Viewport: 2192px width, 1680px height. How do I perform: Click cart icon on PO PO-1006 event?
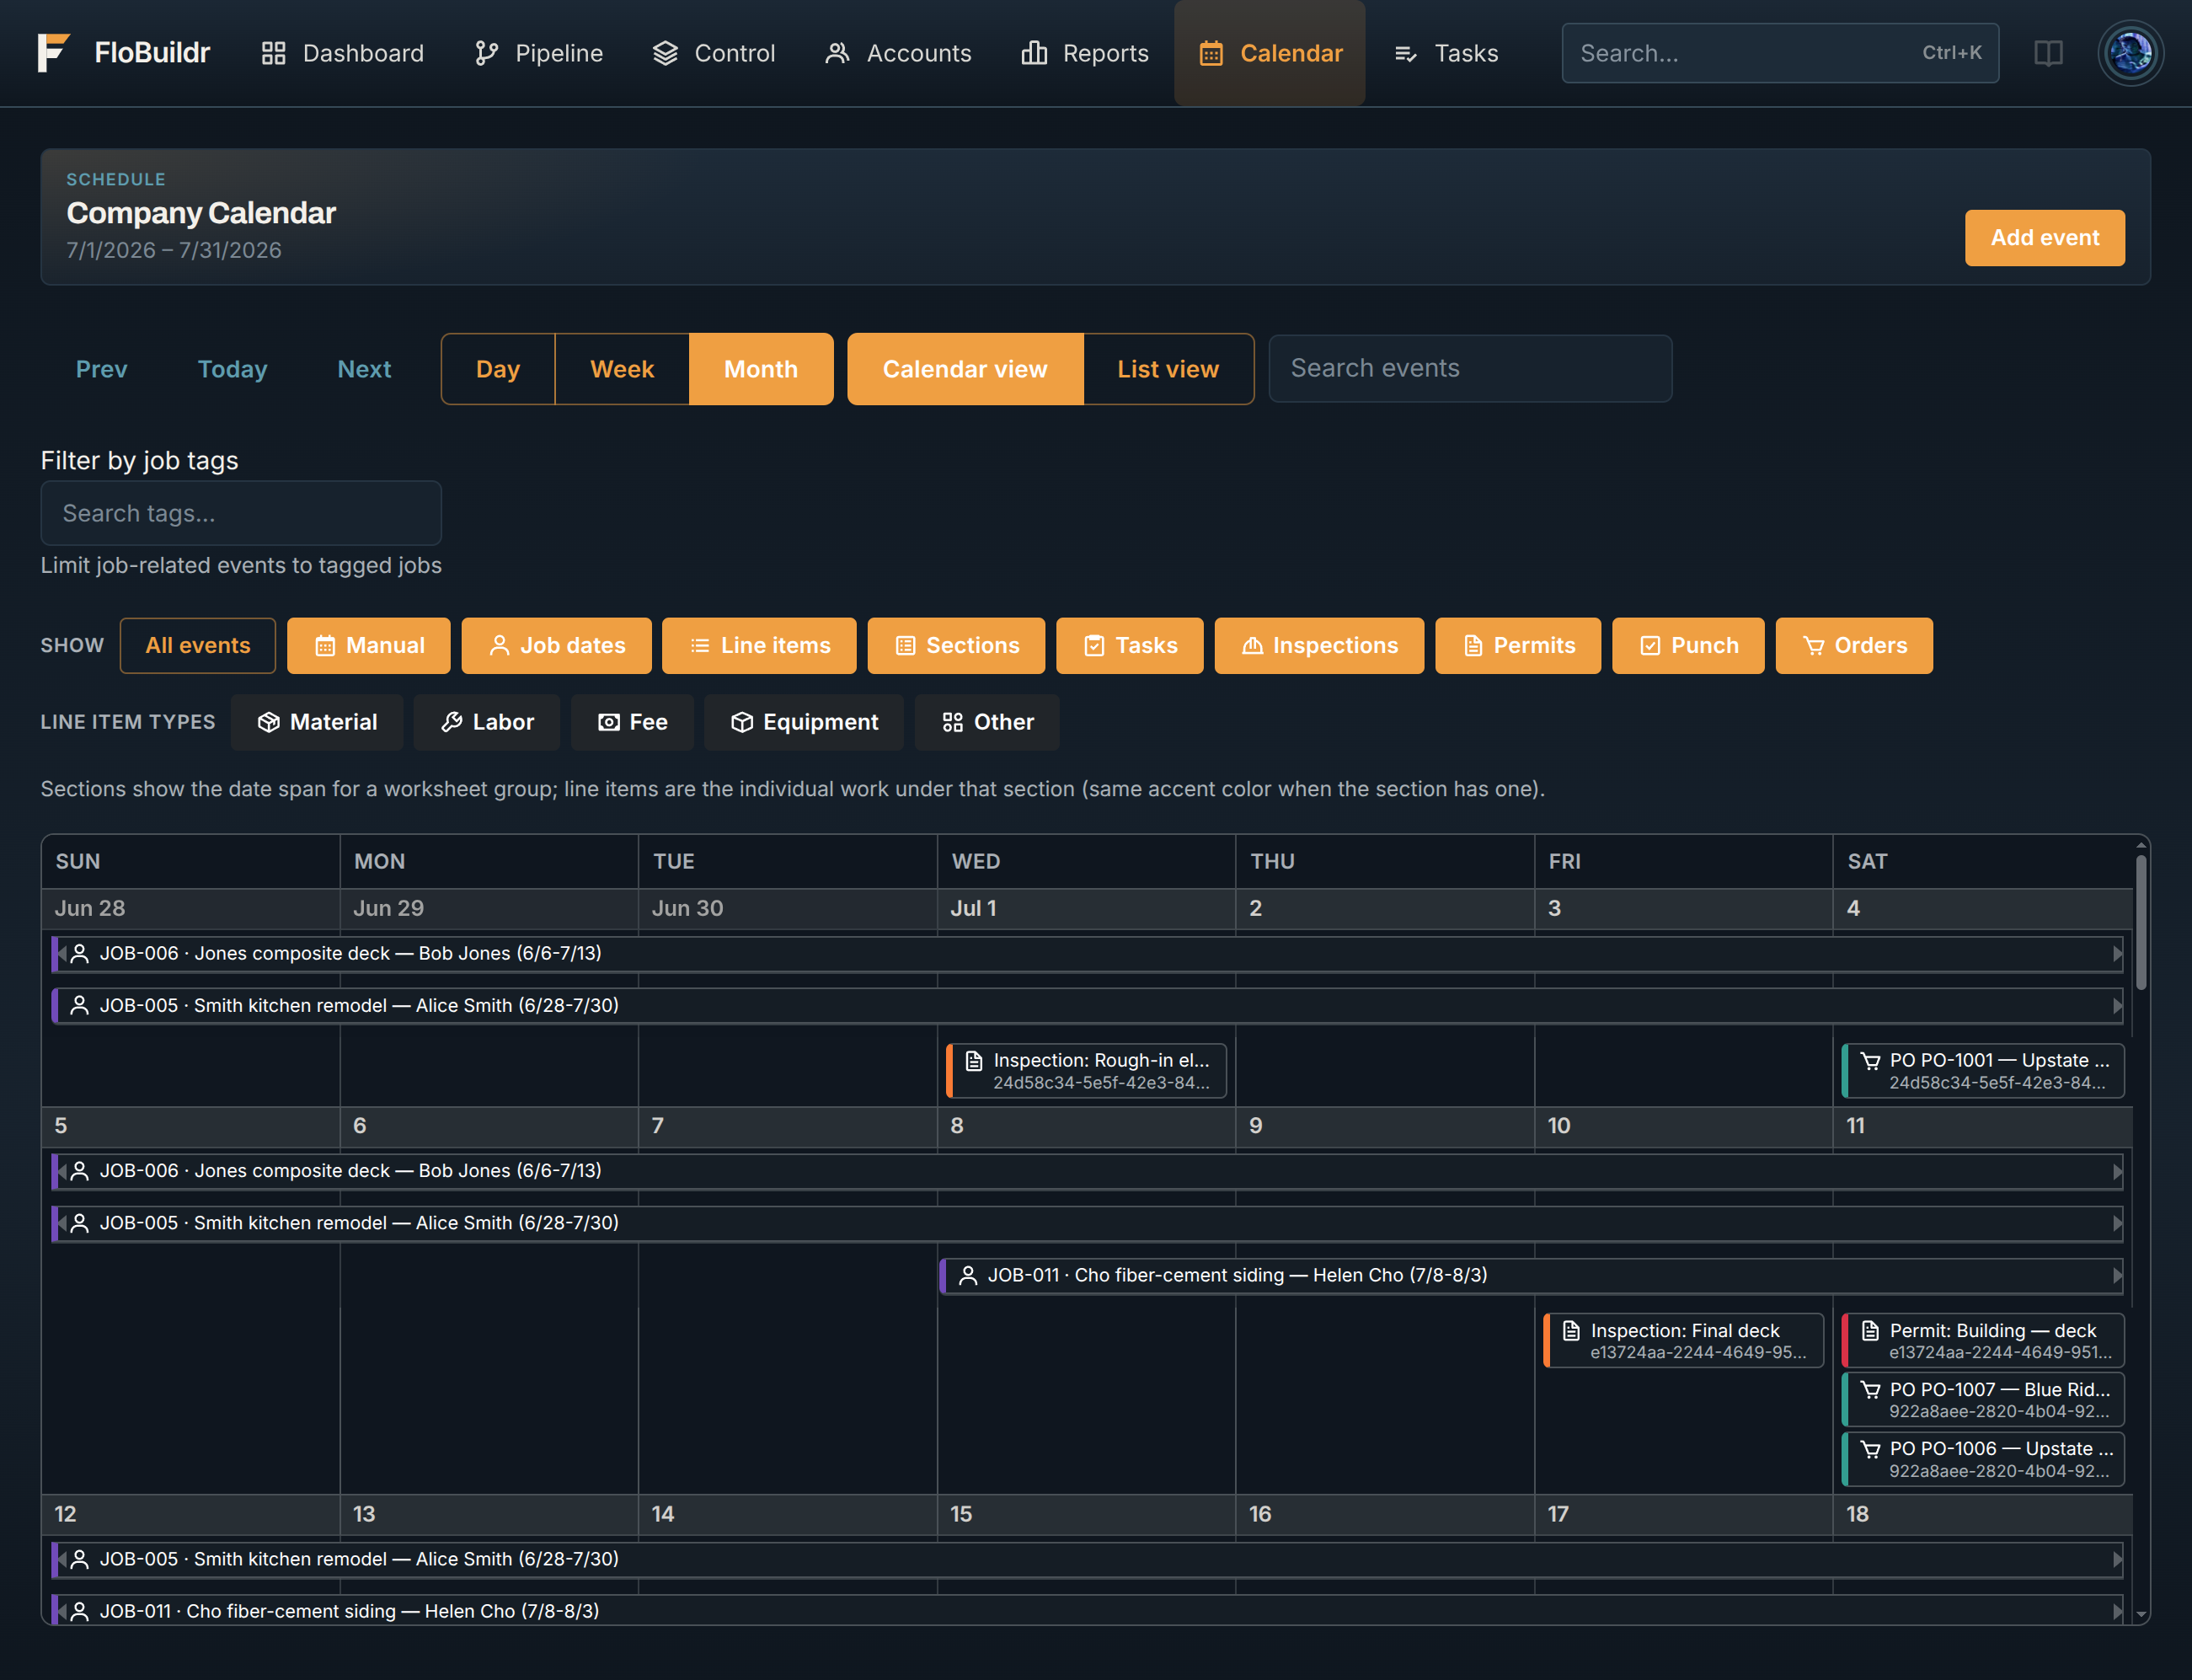[x=1870, y=1449]
